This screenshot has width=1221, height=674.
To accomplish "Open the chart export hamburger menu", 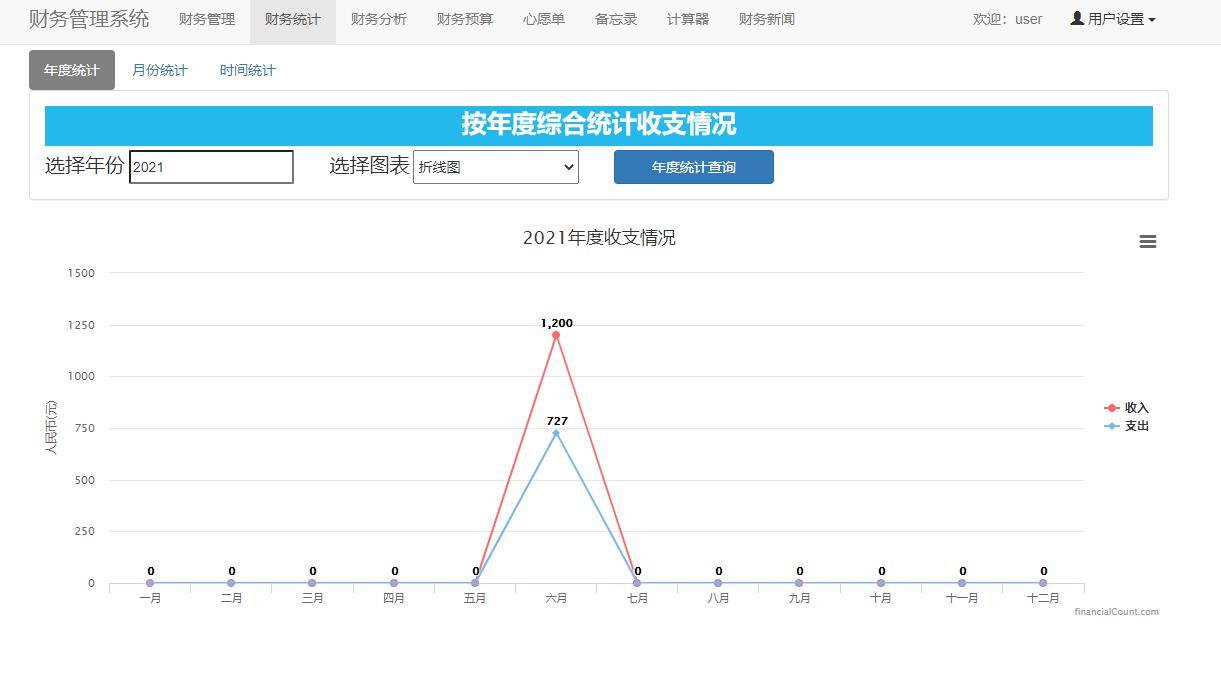I will 1147,241.
